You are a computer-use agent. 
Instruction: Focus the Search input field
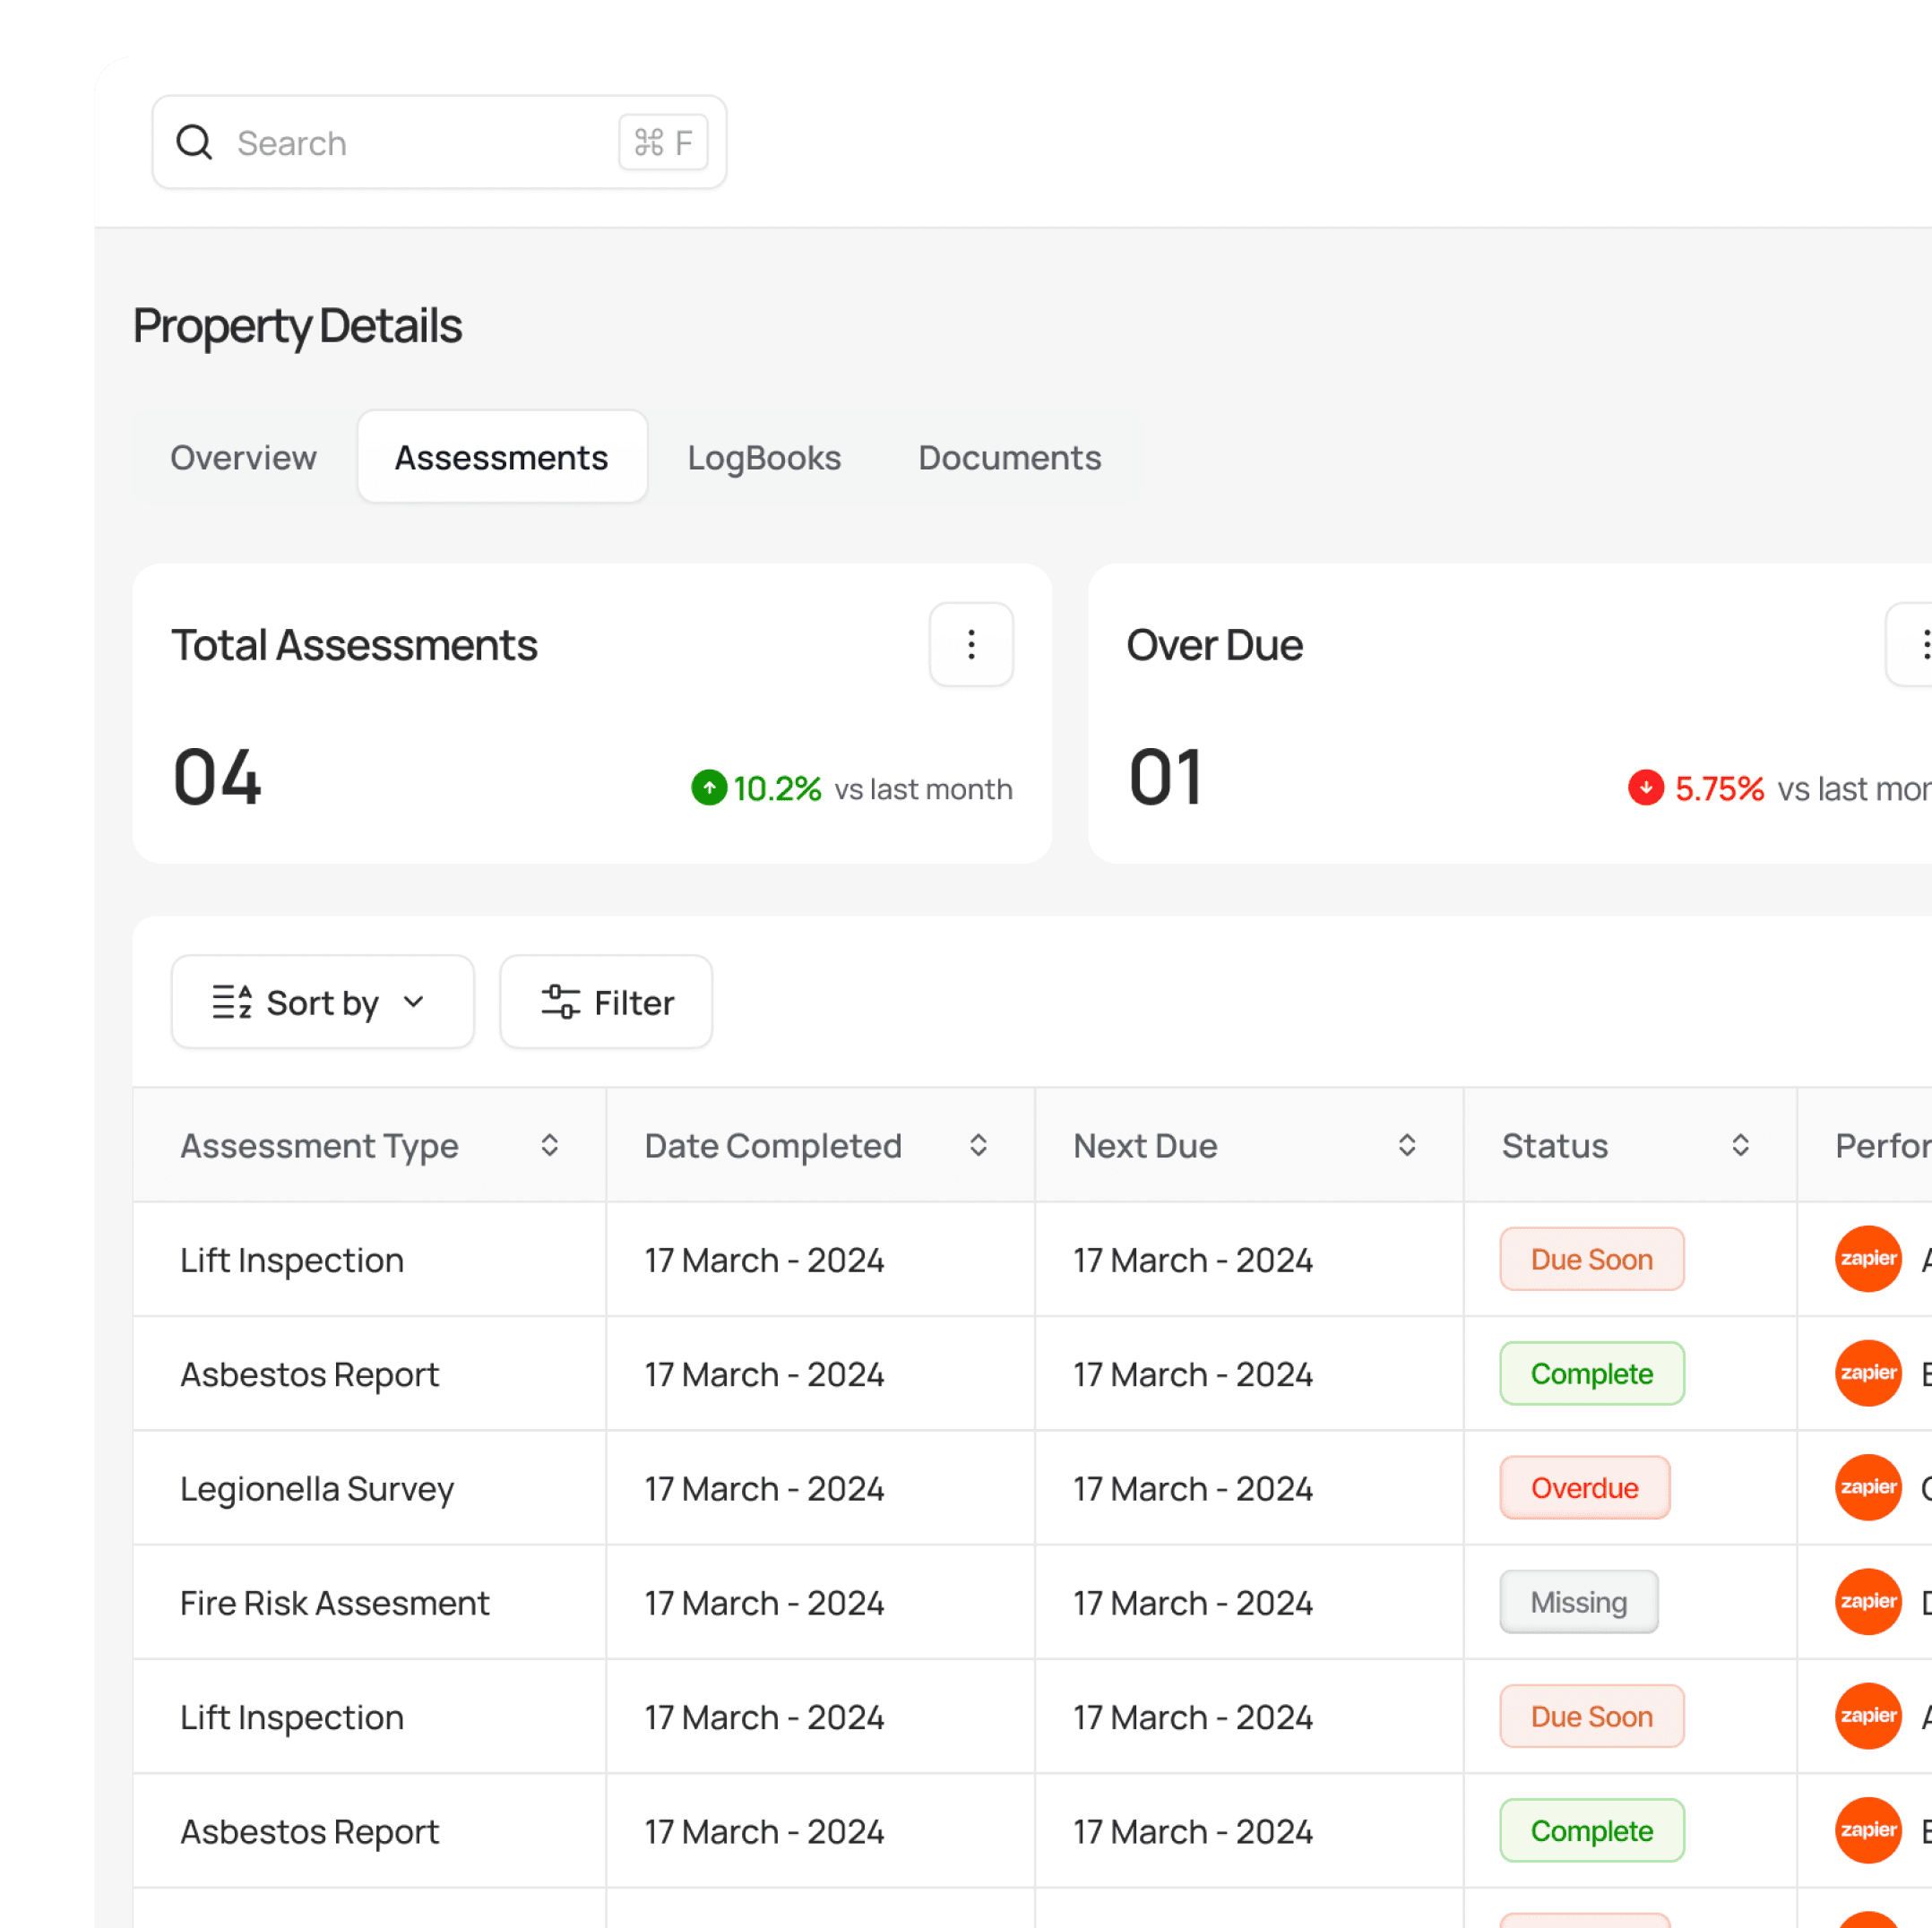point(439,142)
